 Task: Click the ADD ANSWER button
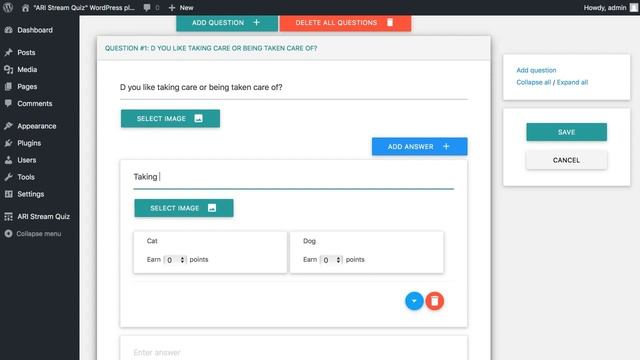(x=419, y=146)
